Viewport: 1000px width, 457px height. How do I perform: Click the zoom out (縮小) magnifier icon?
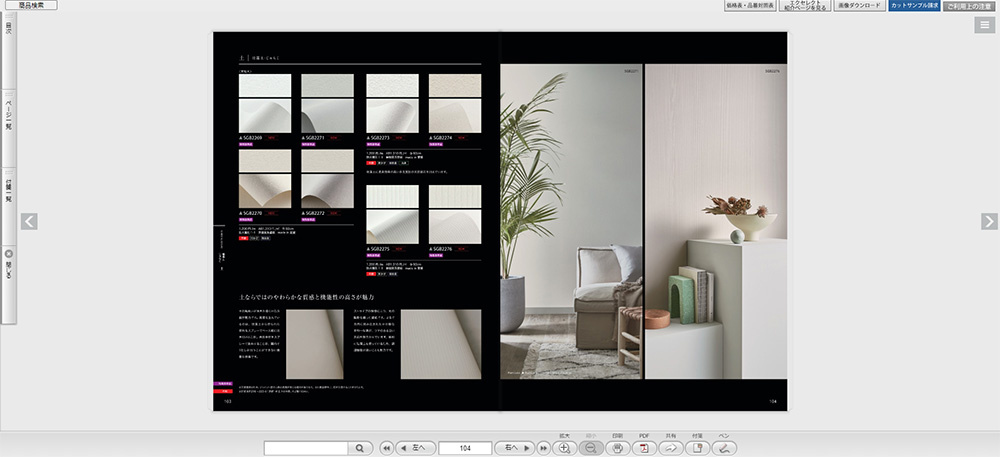coord(591,448)
